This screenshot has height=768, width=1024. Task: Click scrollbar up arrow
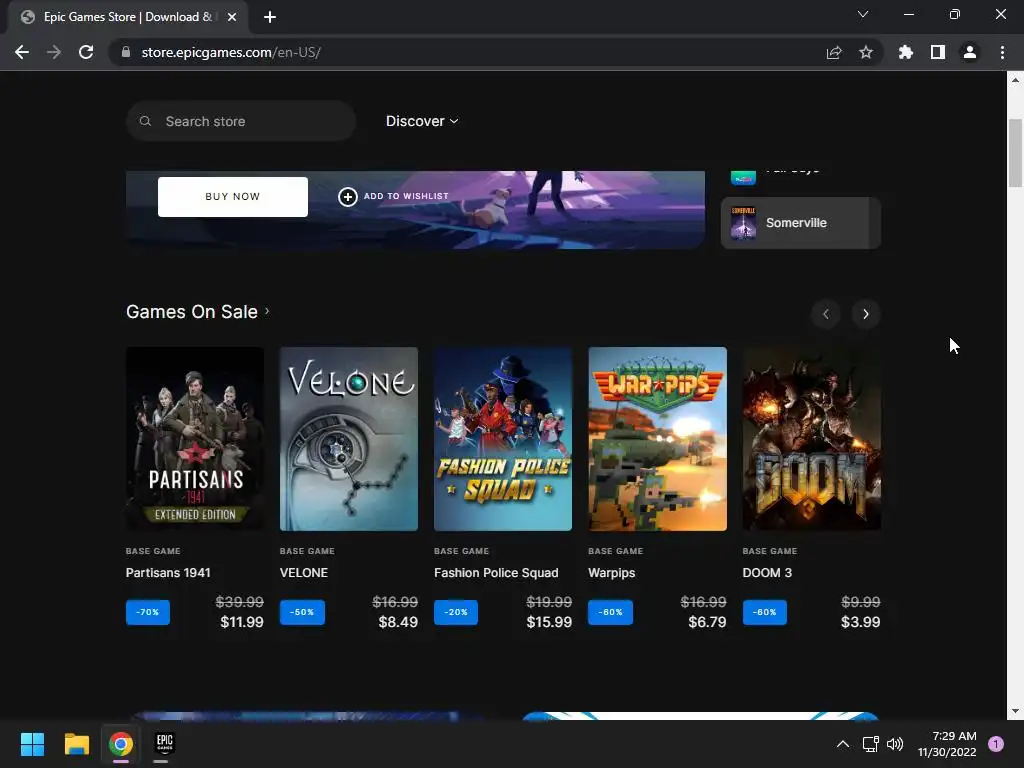click(1015, 80)
